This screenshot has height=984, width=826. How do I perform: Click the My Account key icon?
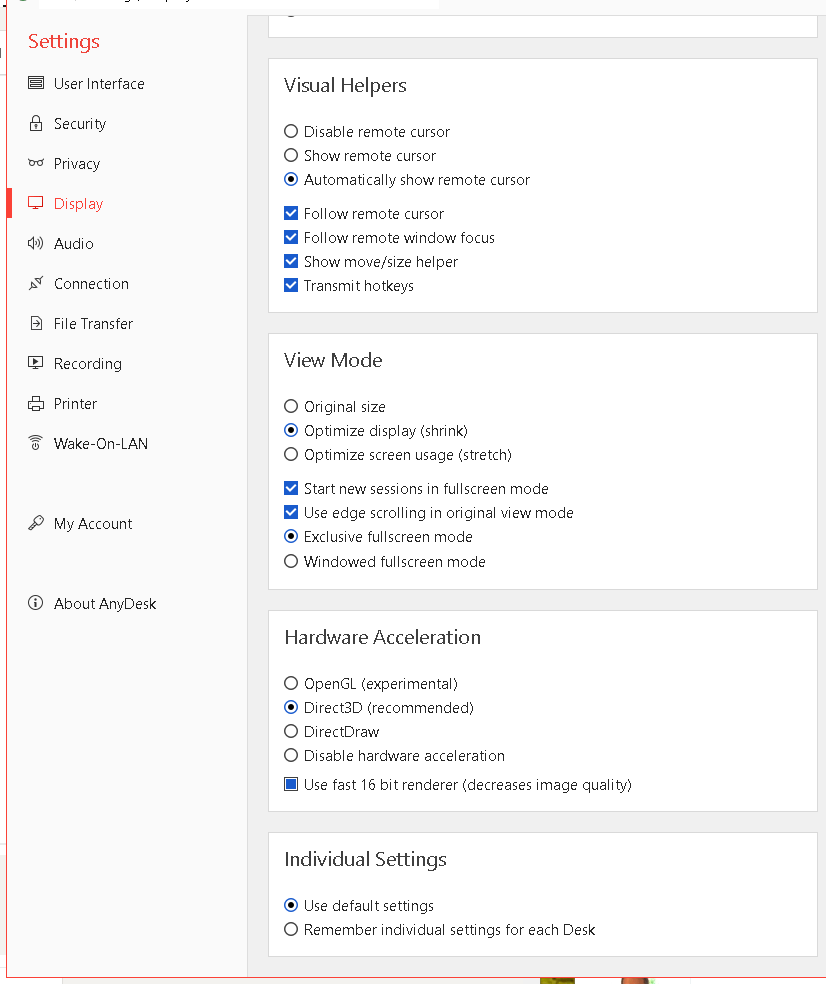(x=36, y=523)
